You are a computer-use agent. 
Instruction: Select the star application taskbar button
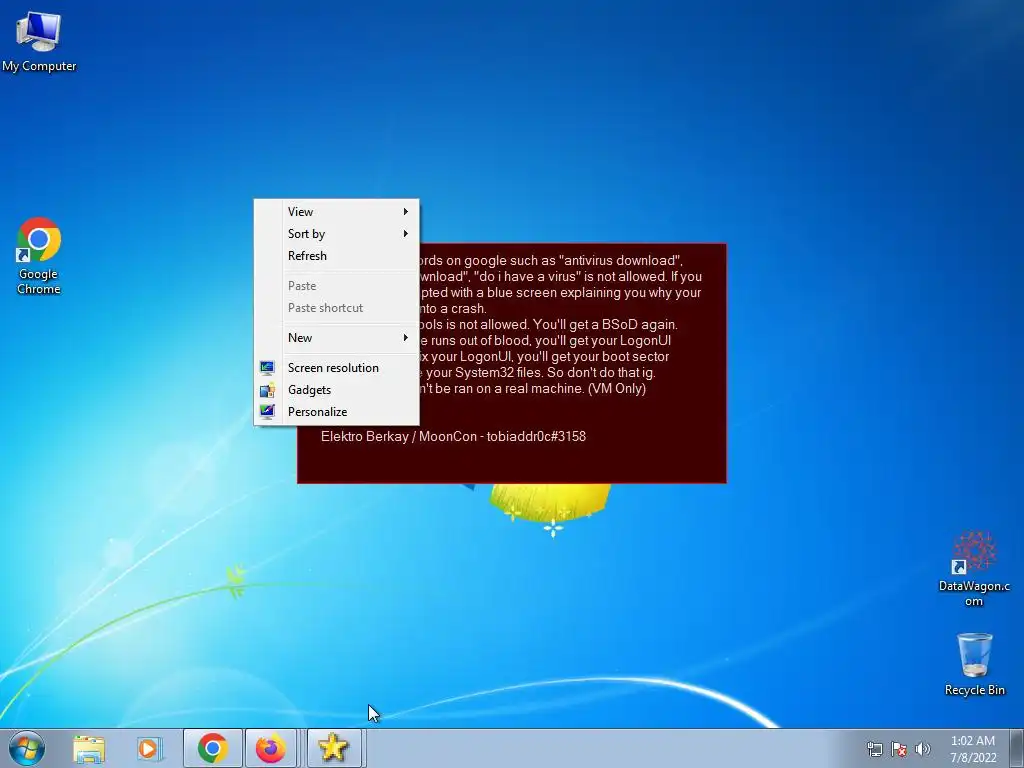[x=334, y=748]
